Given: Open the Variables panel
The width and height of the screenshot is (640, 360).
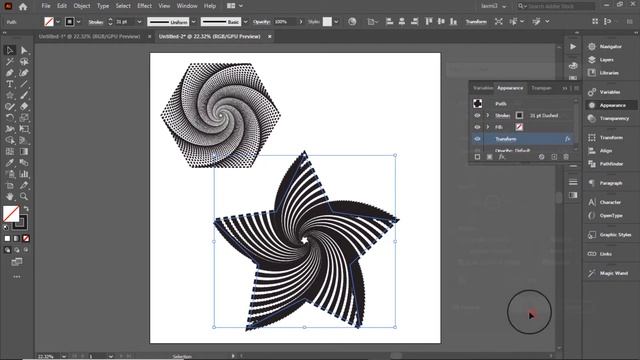Looking at the screenshot, I should [610, 92].
